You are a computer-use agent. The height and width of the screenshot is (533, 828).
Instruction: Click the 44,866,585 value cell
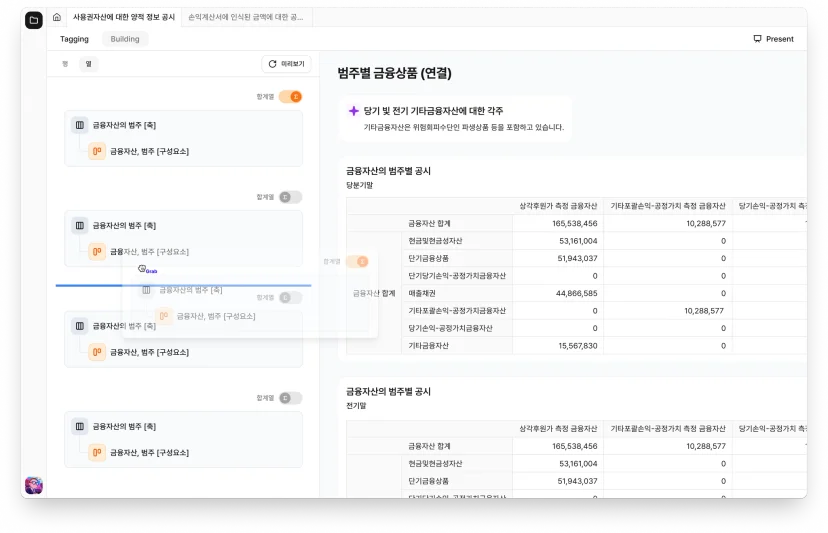coord(577,293)
